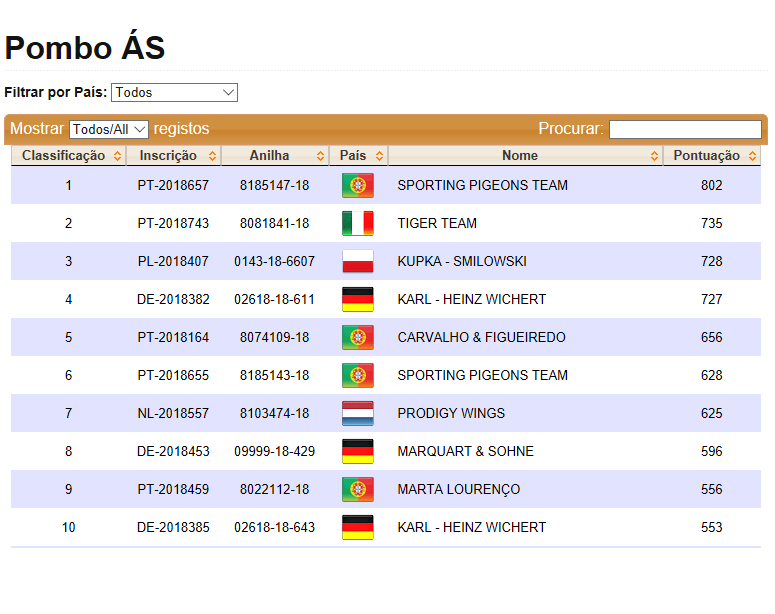Viewport: 775px width, 614px height.
Task: Click the name TIGER TEAM
Action: click(437, 223)
